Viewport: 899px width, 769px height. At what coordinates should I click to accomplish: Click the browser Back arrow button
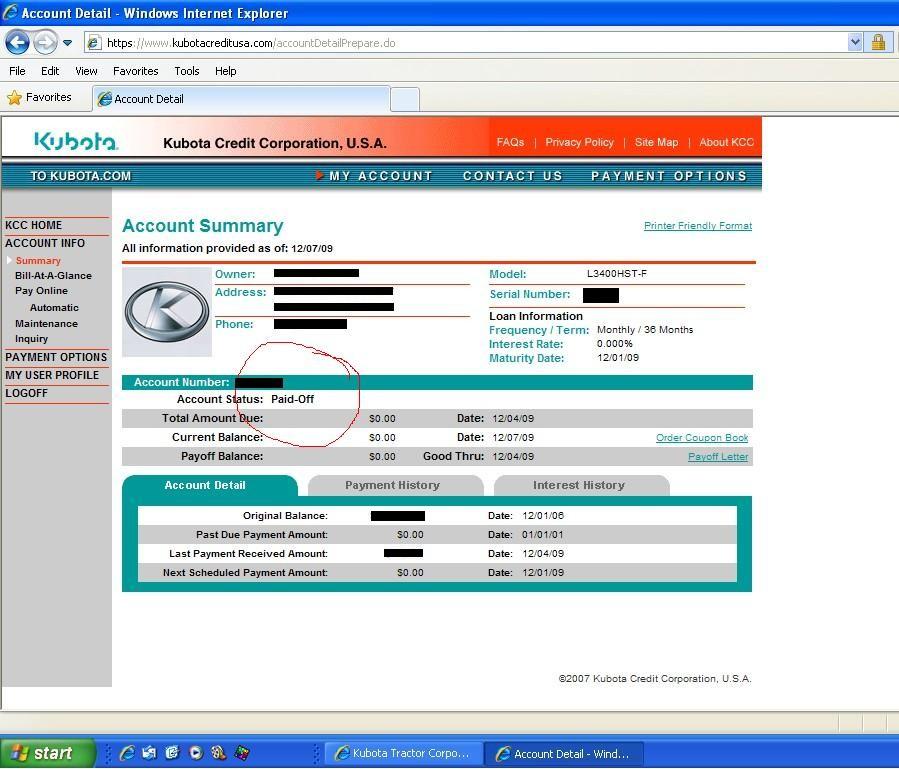pos(17,42)
